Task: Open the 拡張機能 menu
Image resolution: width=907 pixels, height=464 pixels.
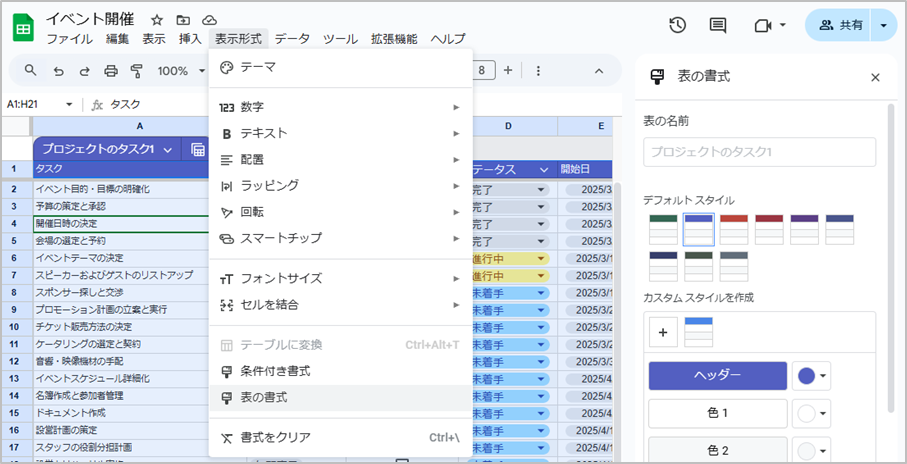Action: tap(394, 39)
